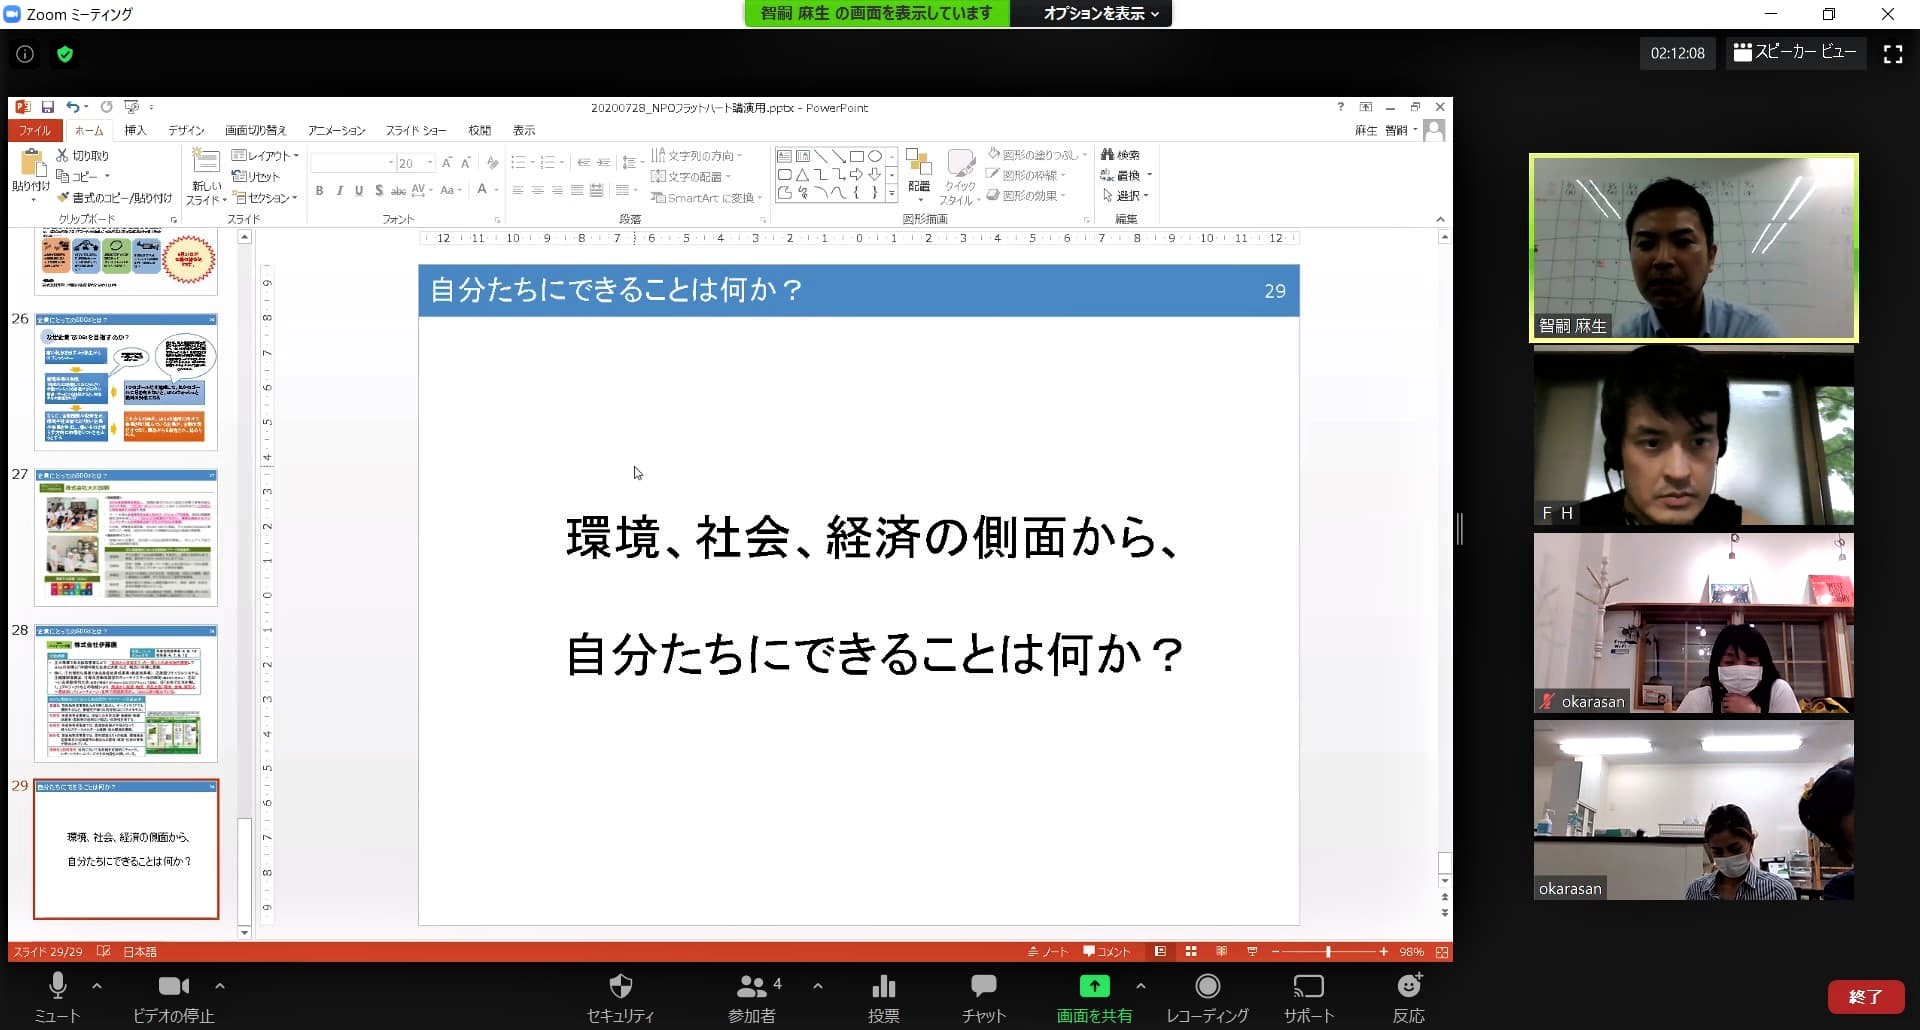1920x1030 pixels.
Task: Open the Participants panel
Action: point(752,997)
